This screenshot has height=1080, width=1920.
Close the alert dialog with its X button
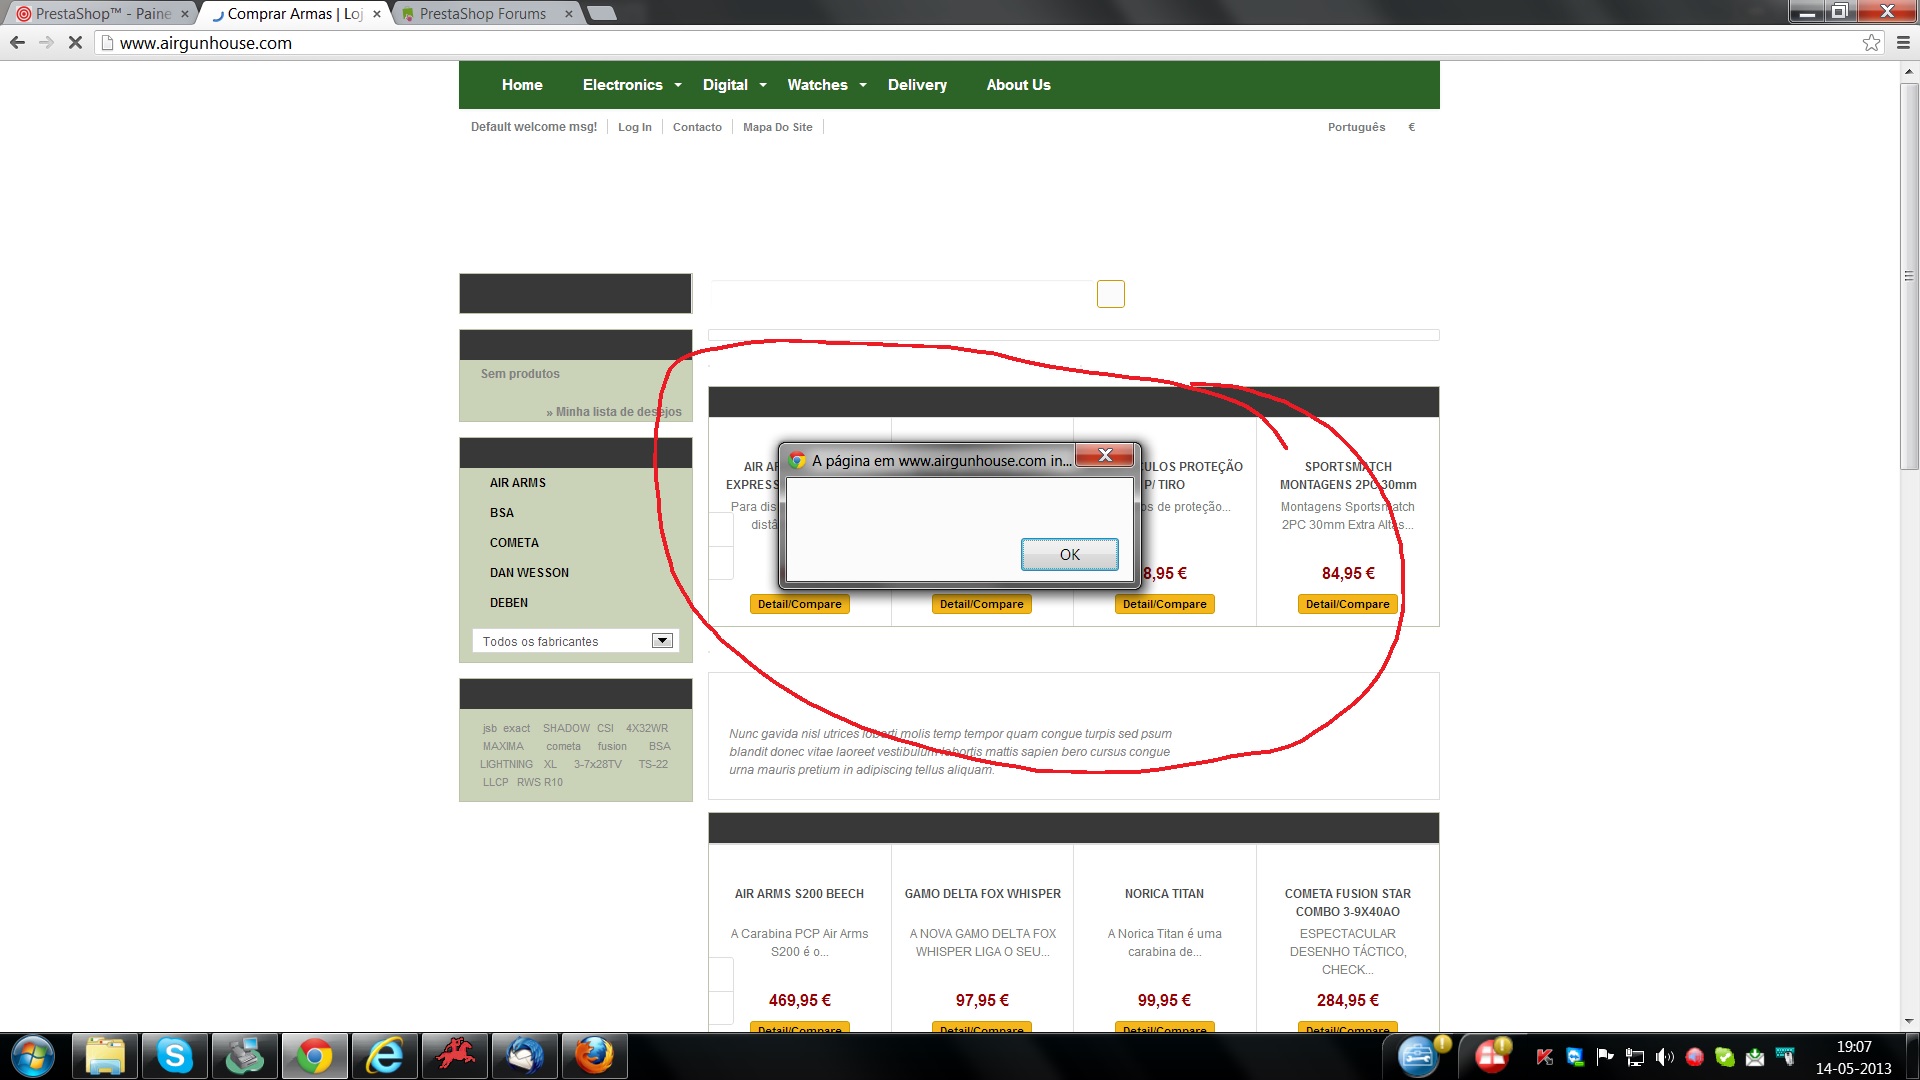[x=1104, y=455]
